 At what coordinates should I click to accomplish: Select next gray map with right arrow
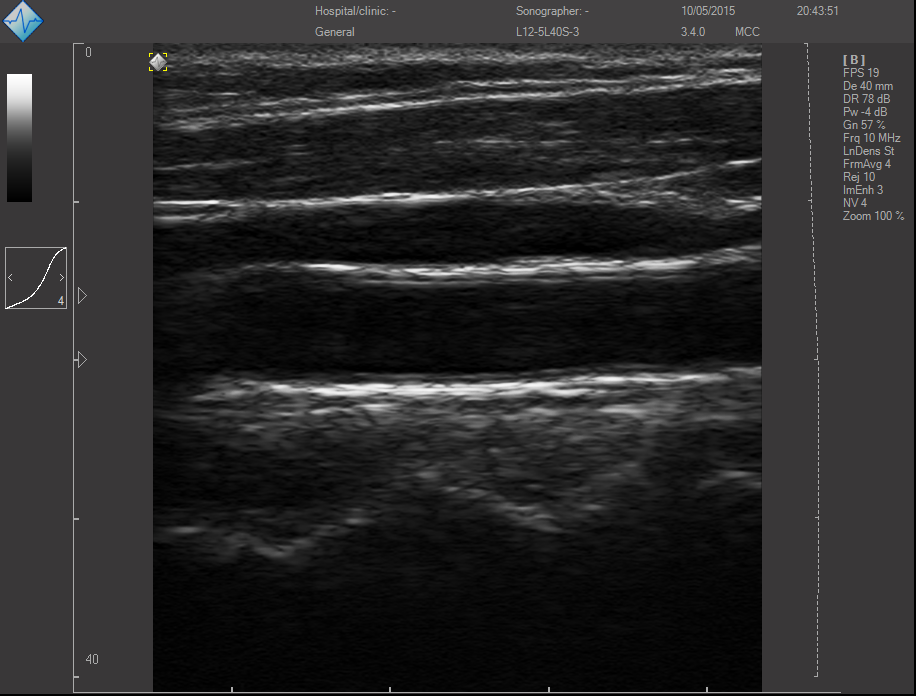coord(61,277)
